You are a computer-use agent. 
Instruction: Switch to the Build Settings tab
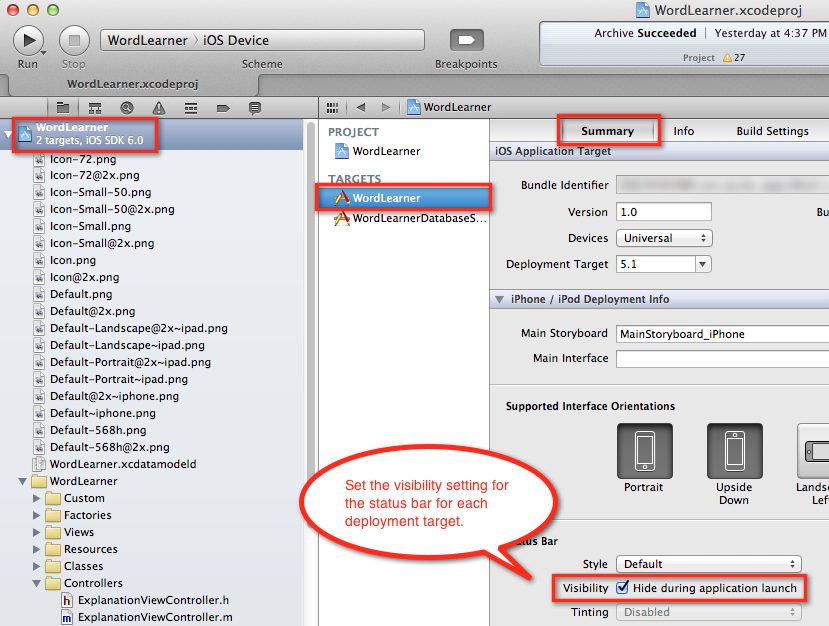click(772, 131)
